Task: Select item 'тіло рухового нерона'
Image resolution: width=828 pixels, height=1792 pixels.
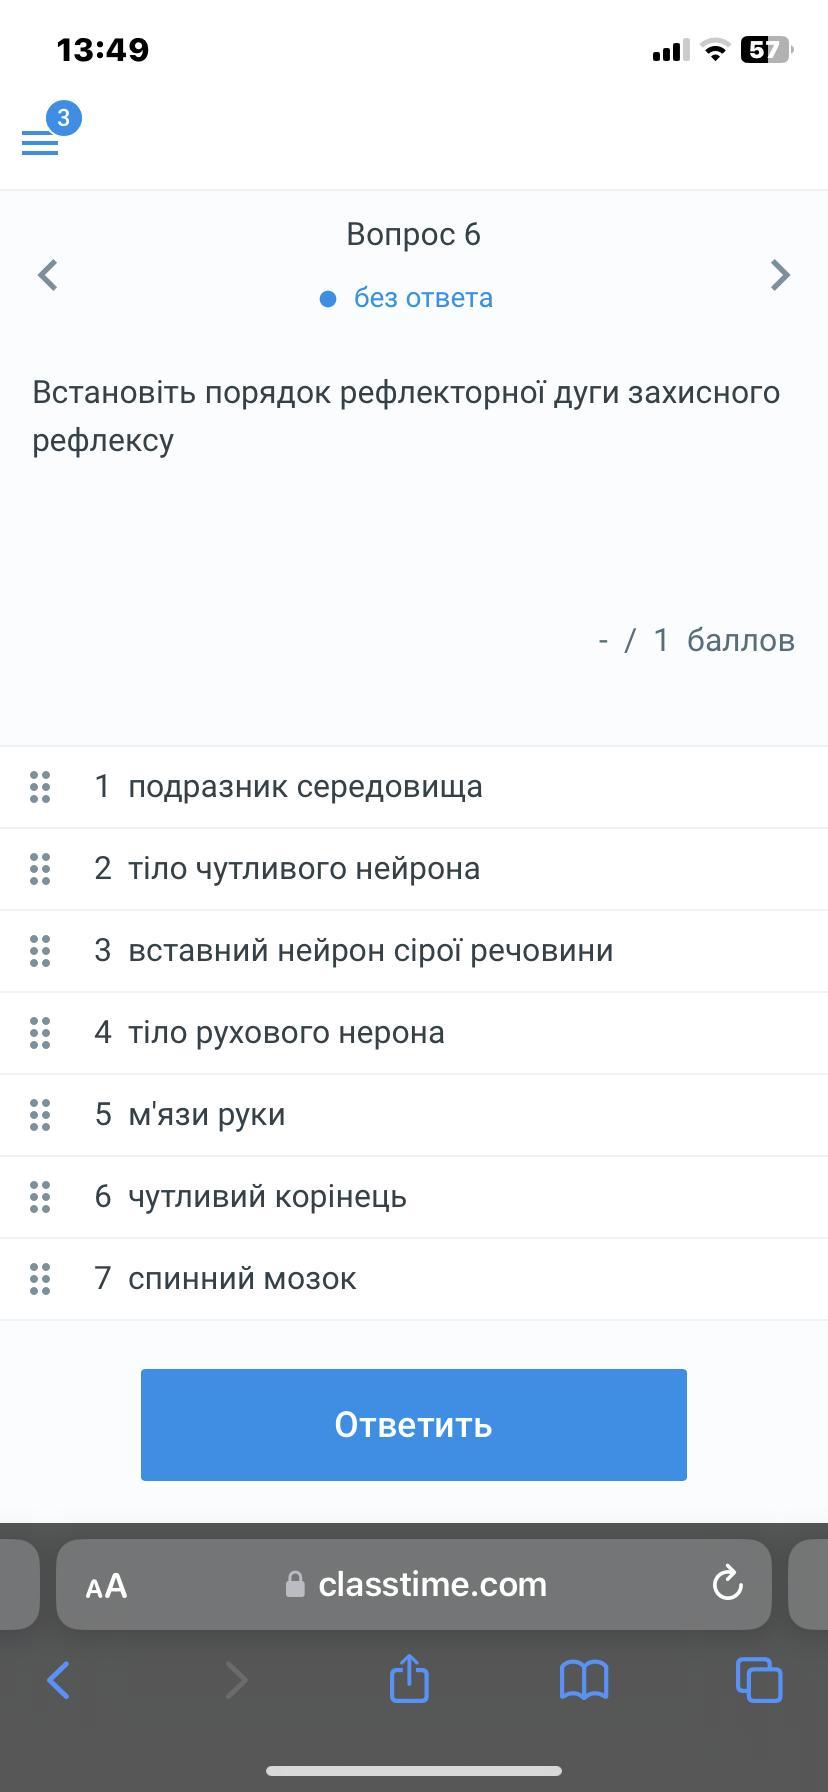Action: (x=414, y=1033)
